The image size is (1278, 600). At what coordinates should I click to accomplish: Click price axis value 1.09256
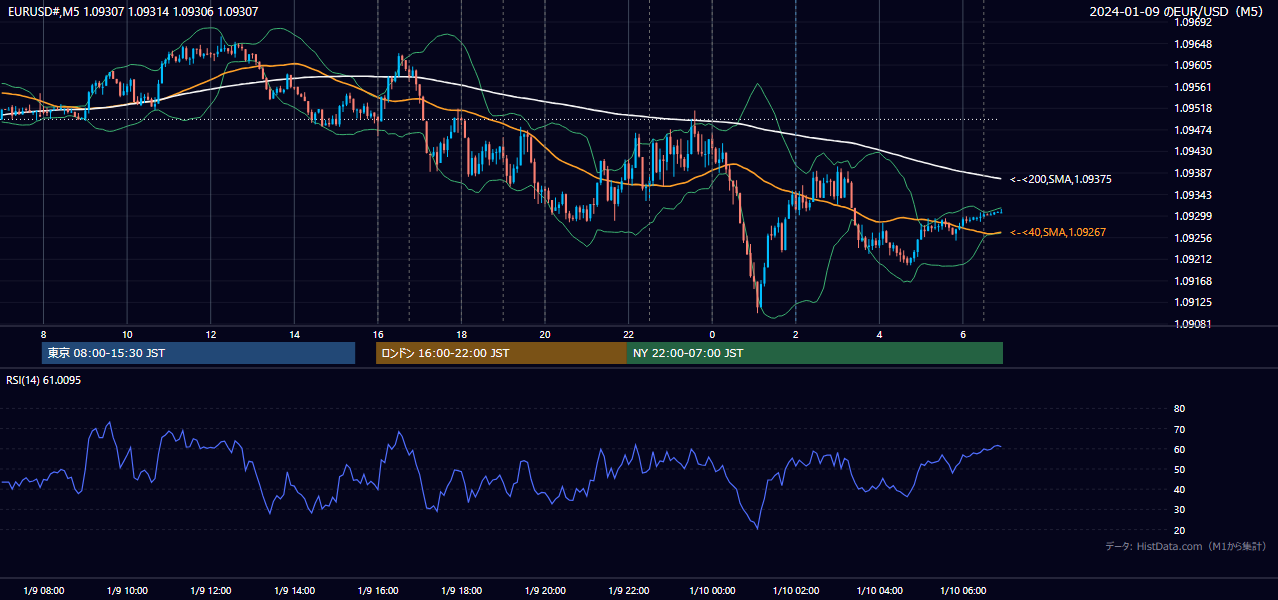coord(1193,238)
